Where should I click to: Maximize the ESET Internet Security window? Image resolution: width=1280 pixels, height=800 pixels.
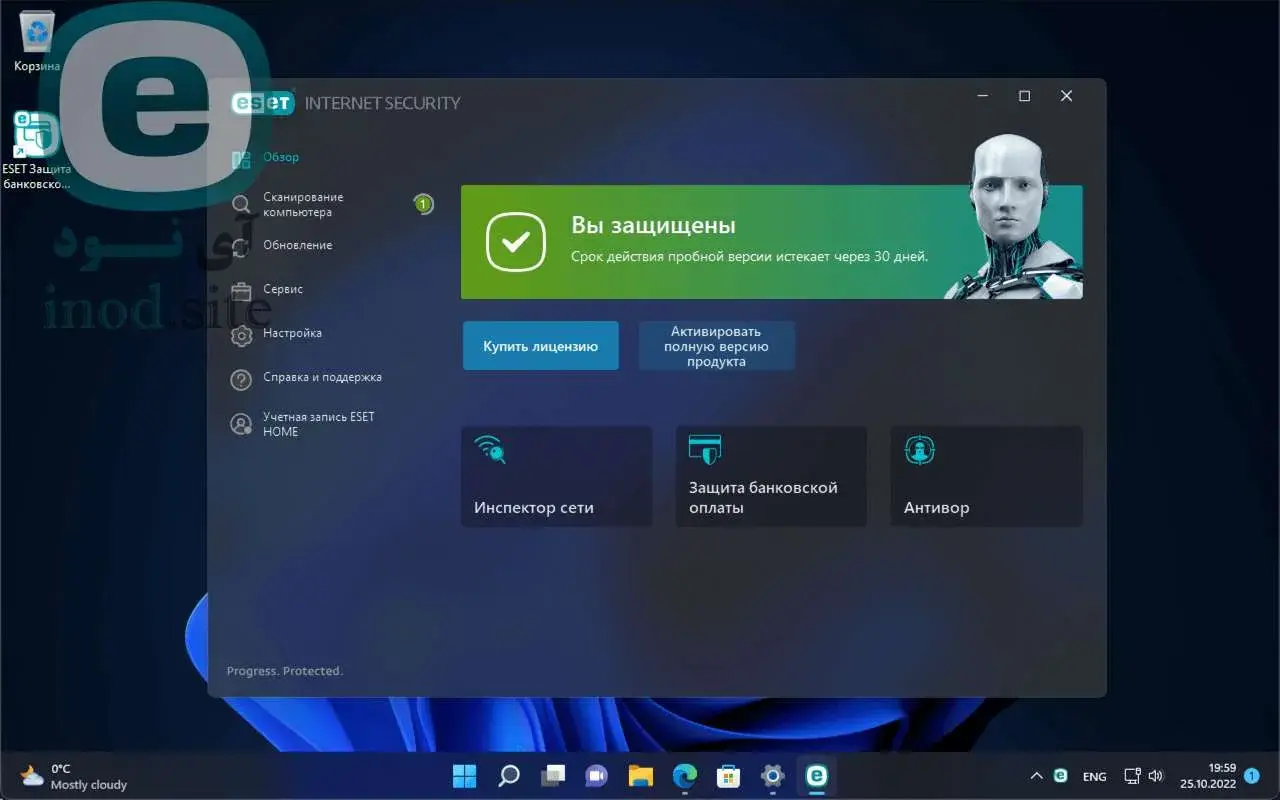pyautogui.click(x=1024, y=96)
